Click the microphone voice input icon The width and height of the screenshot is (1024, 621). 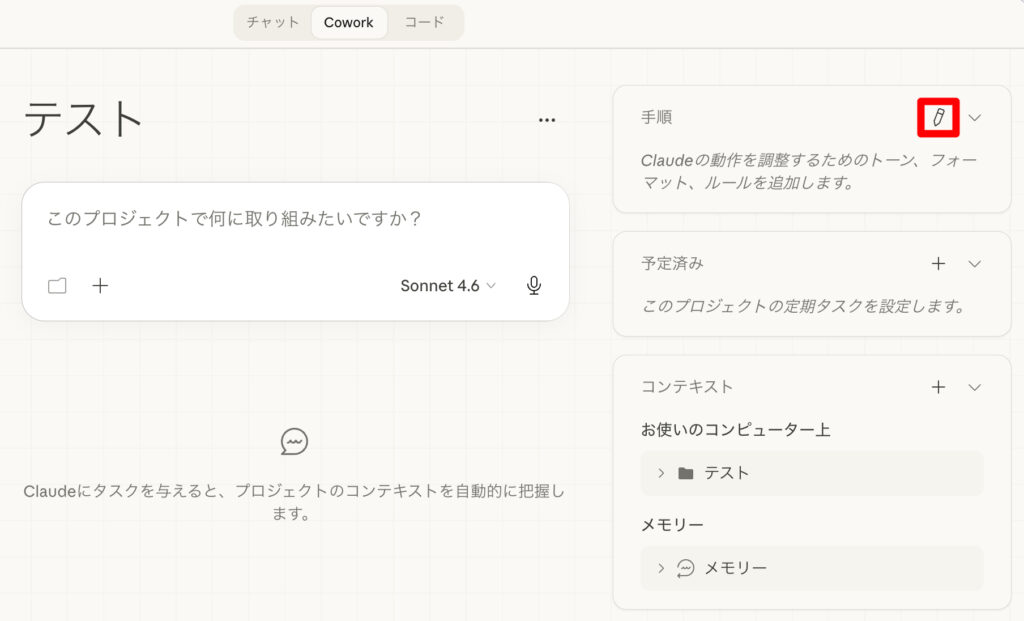point(534,286)
